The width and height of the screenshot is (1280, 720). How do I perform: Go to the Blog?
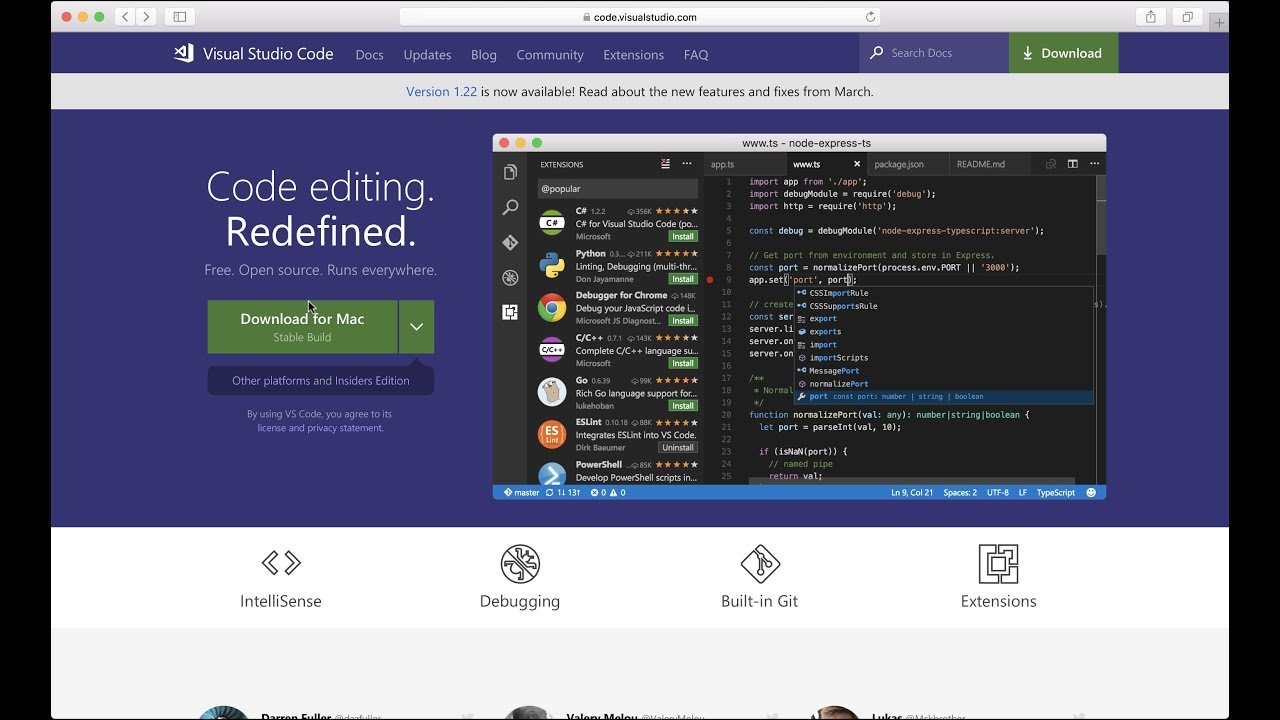click(x=484, y=55)
